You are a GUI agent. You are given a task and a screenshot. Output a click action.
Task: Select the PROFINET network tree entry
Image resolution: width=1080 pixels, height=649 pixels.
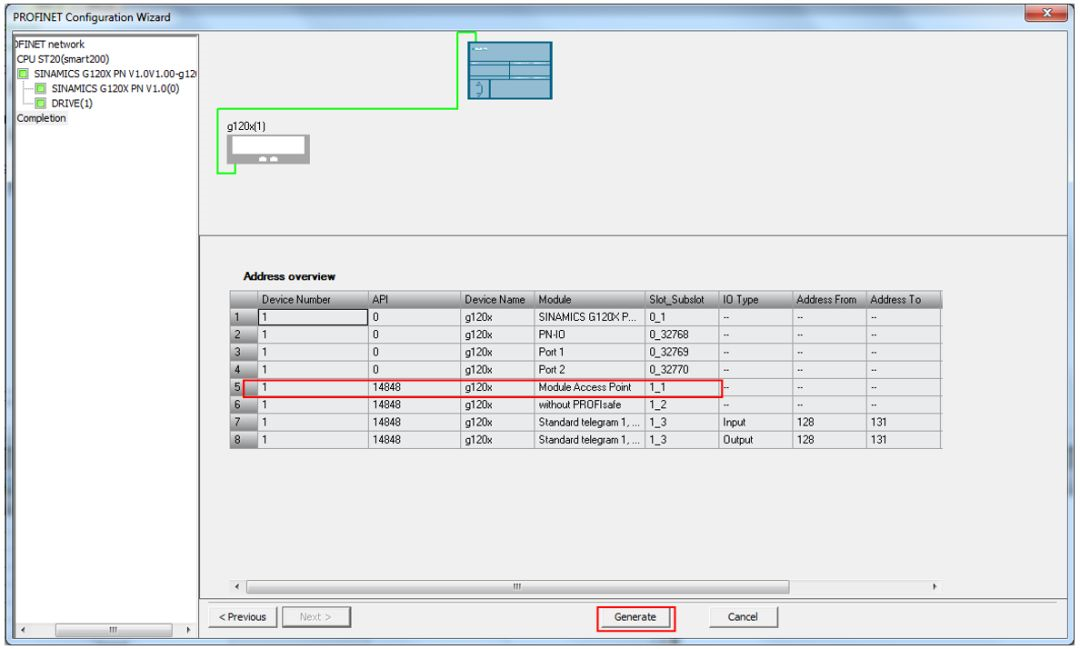click(x=50, y=44)
